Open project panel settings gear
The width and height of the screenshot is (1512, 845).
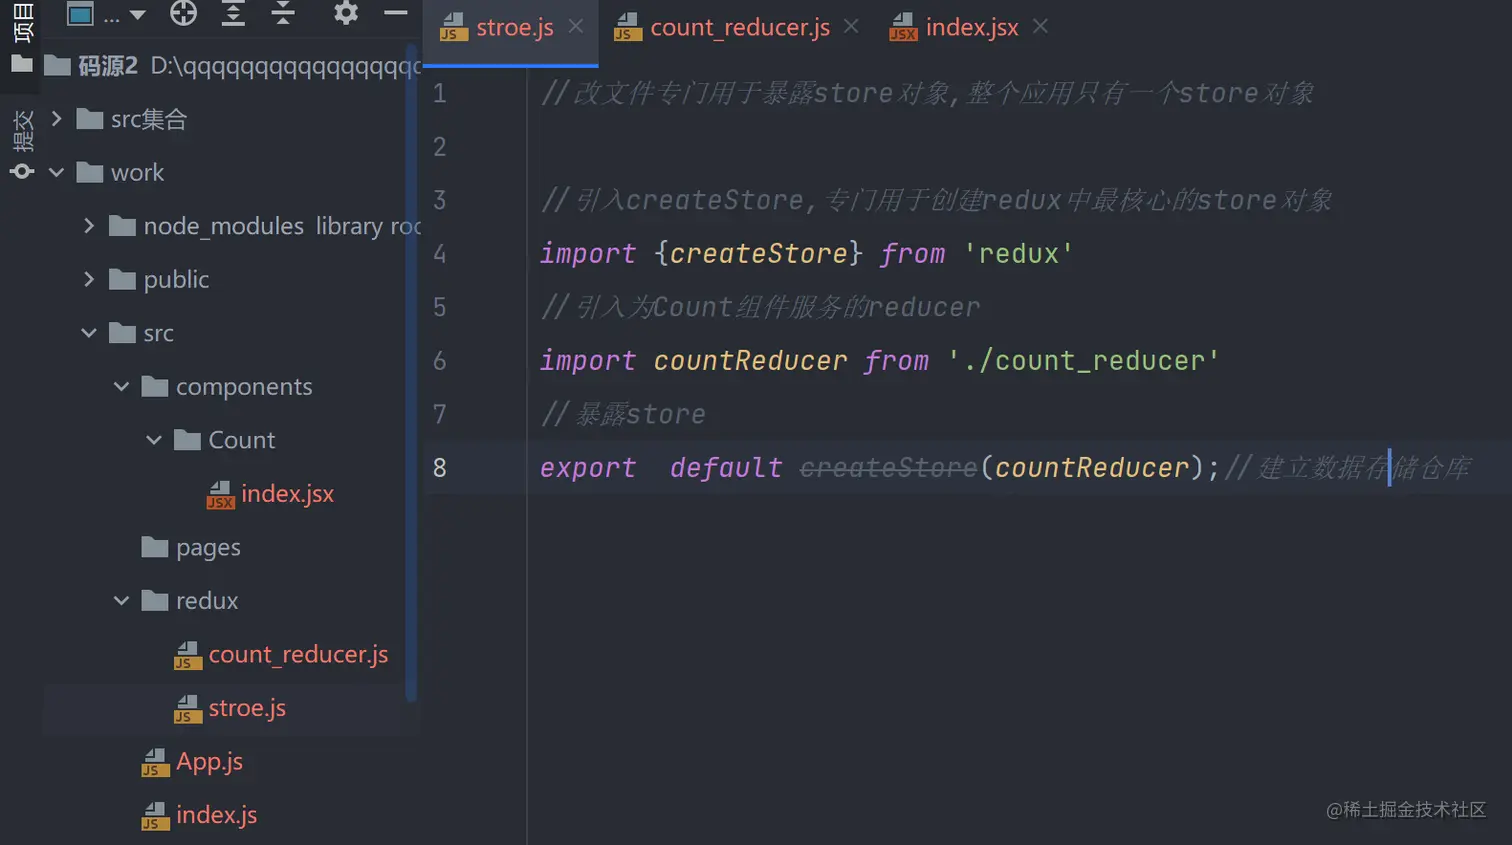(x=346, y=13)
